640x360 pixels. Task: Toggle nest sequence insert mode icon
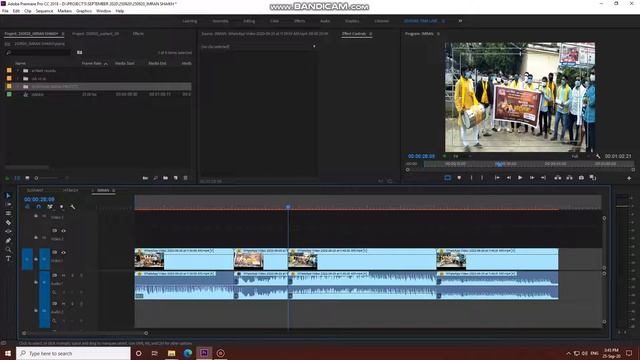pos(27,207)
